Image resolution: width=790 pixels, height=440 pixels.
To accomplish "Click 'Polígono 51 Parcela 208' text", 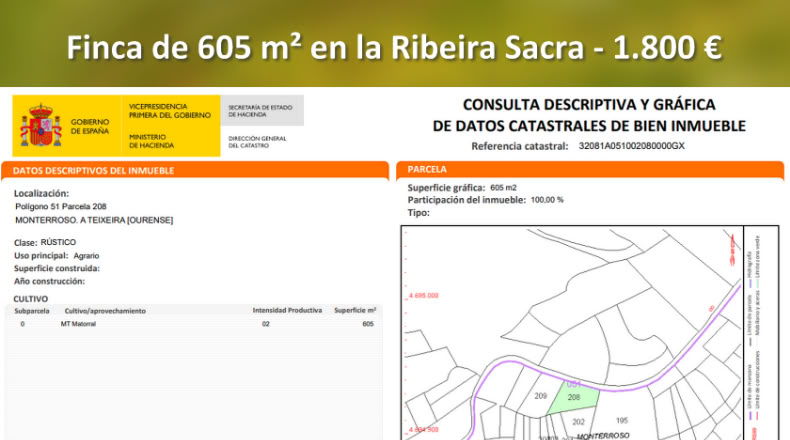I will 60,206.
